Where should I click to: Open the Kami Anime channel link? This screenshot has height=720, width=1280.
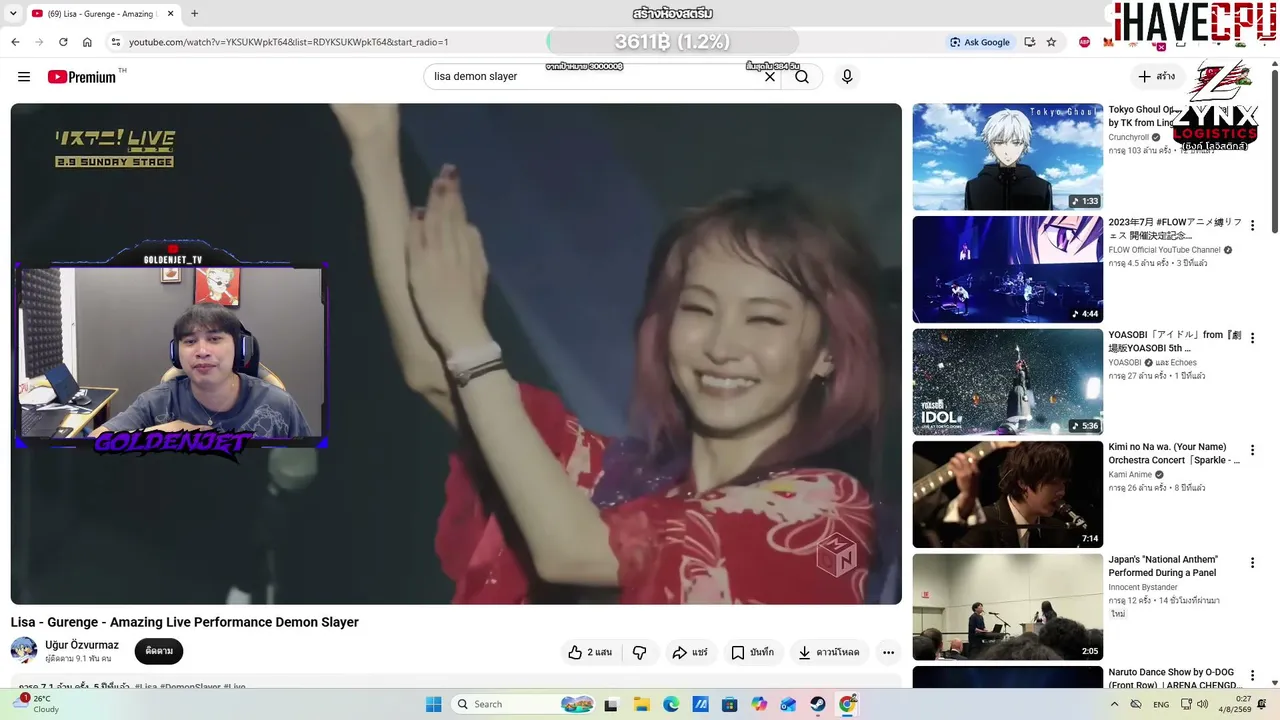point(1130,475)
